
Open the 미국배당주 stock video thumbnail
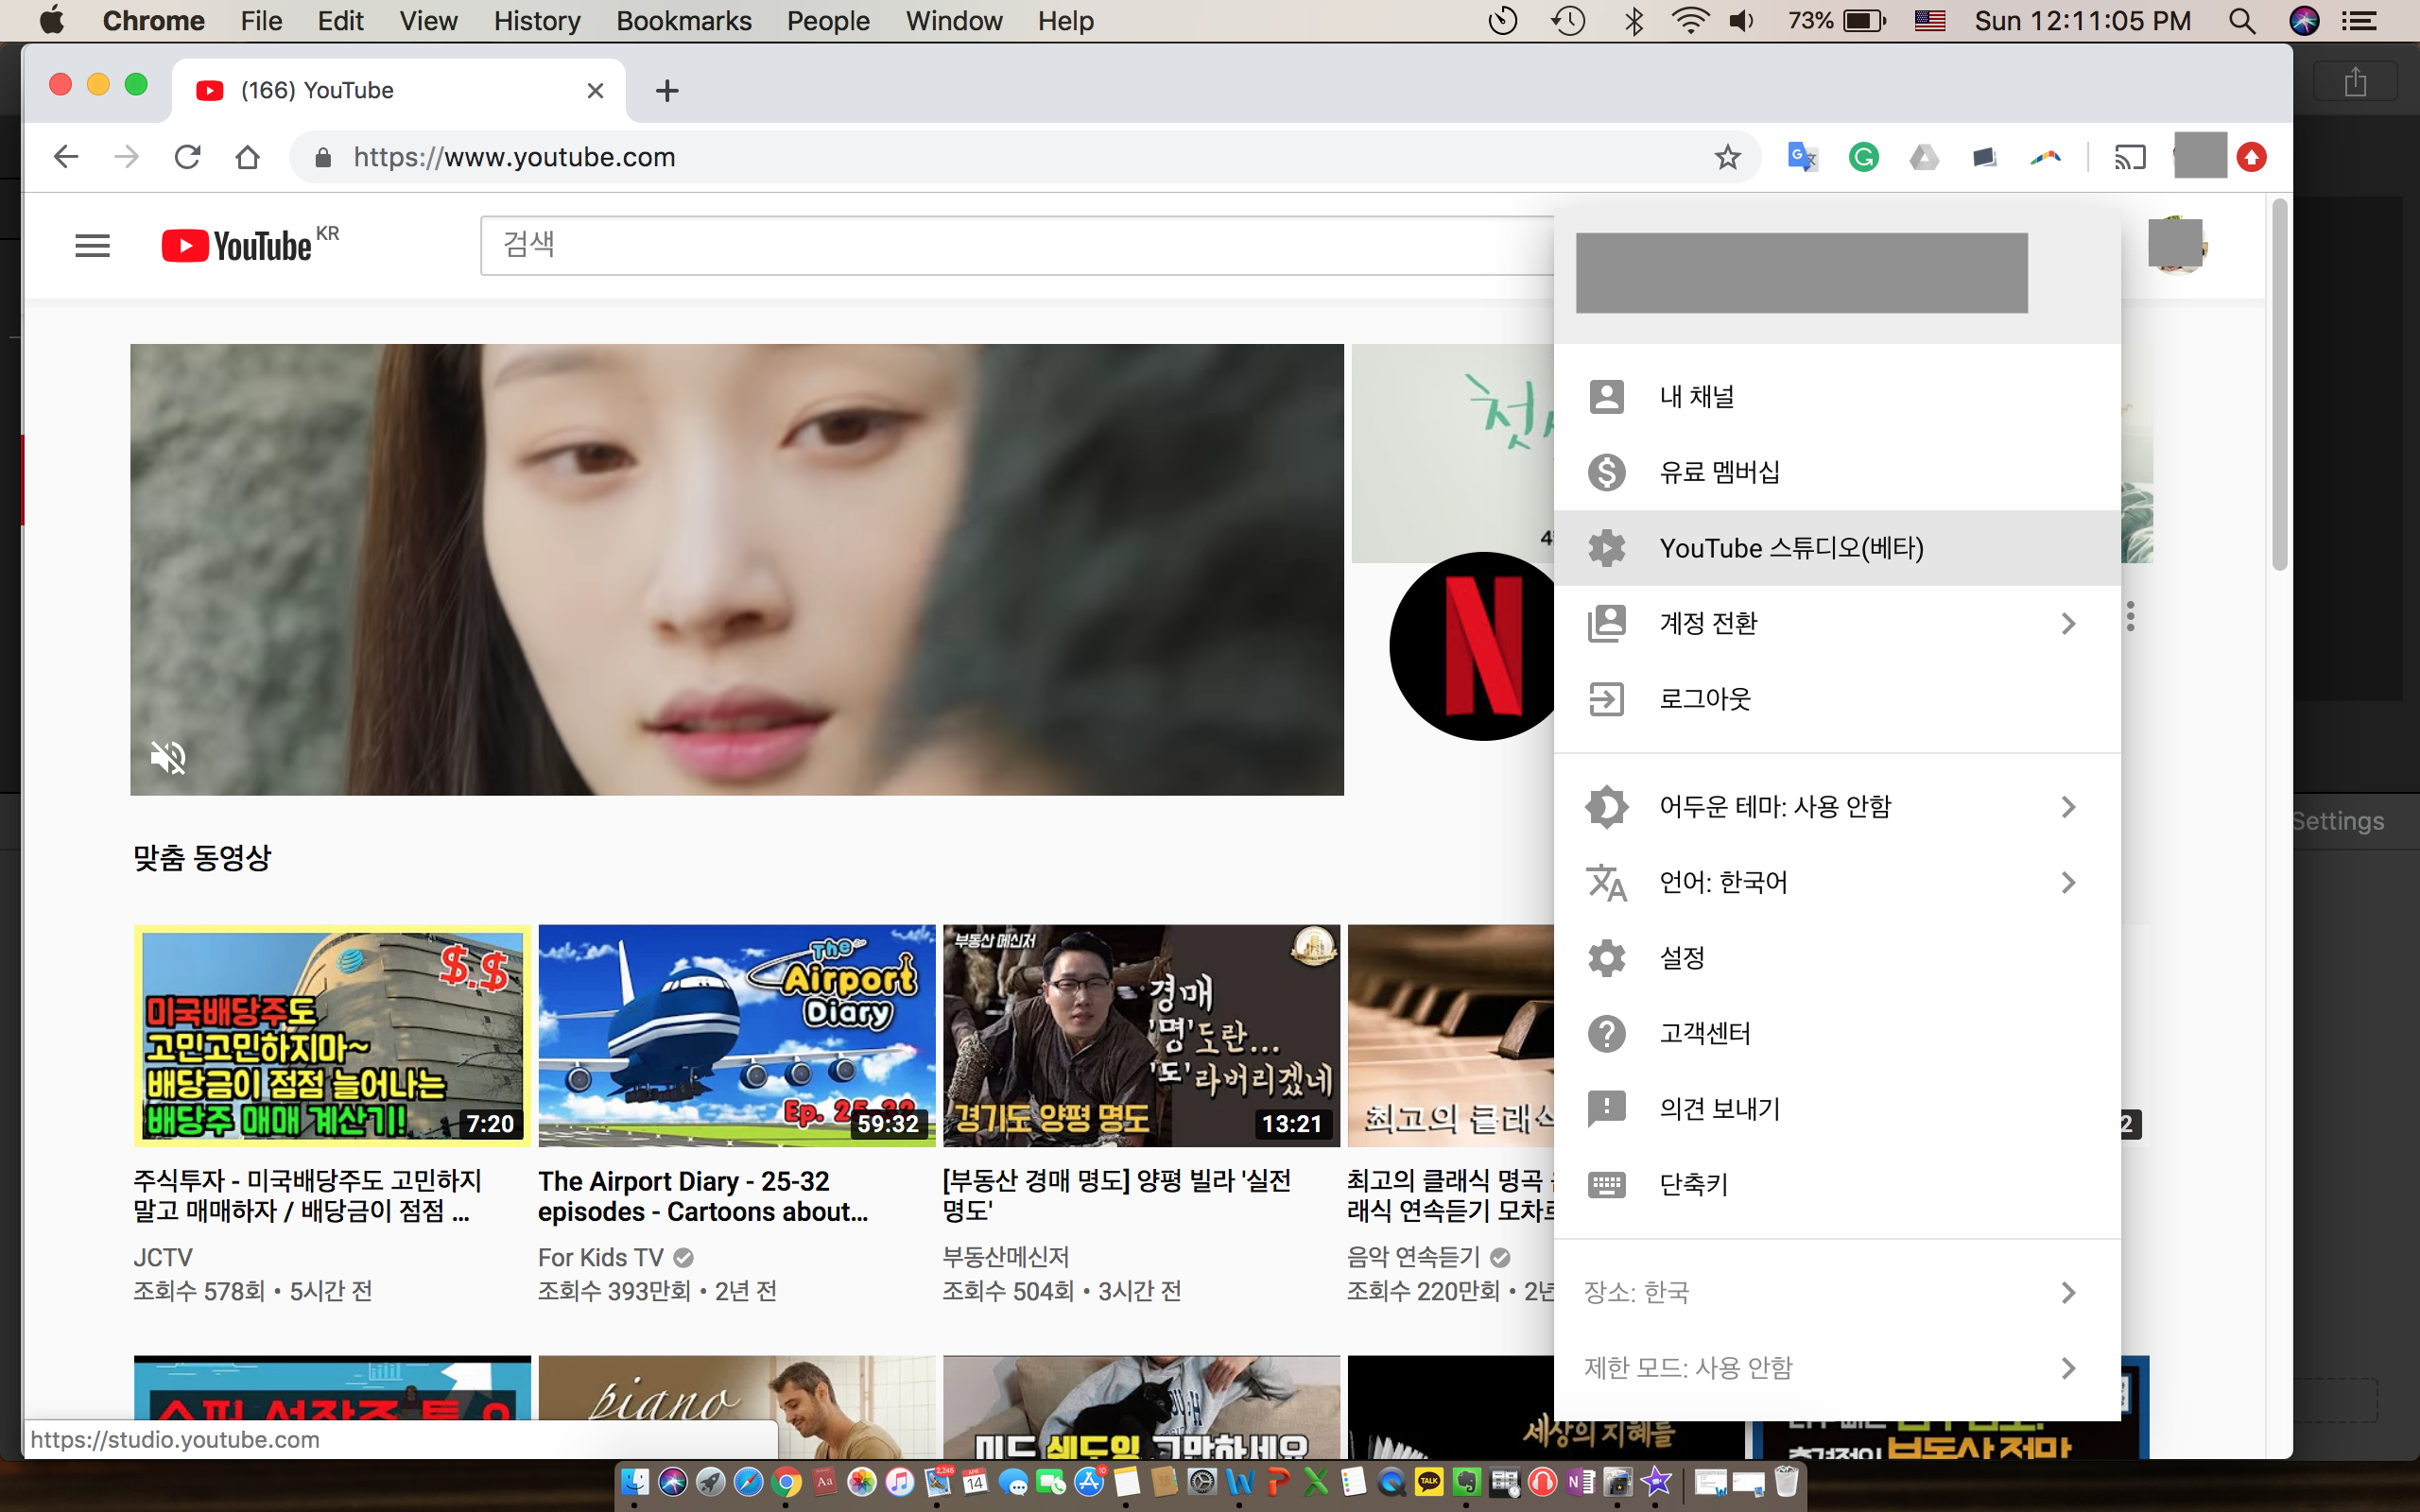point(332,1036)
